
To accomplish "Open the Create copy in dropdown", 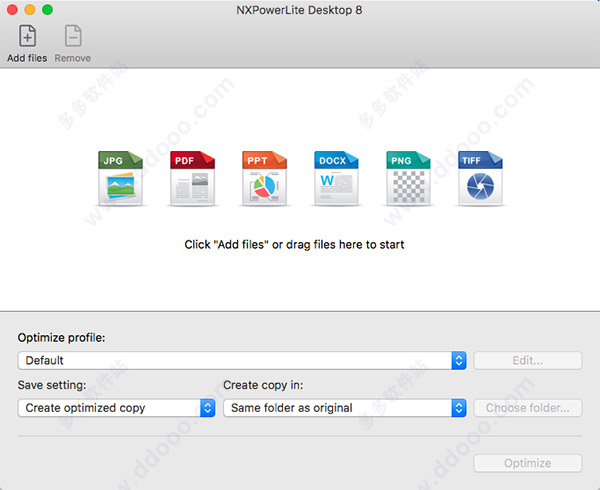I will point(345,408).
